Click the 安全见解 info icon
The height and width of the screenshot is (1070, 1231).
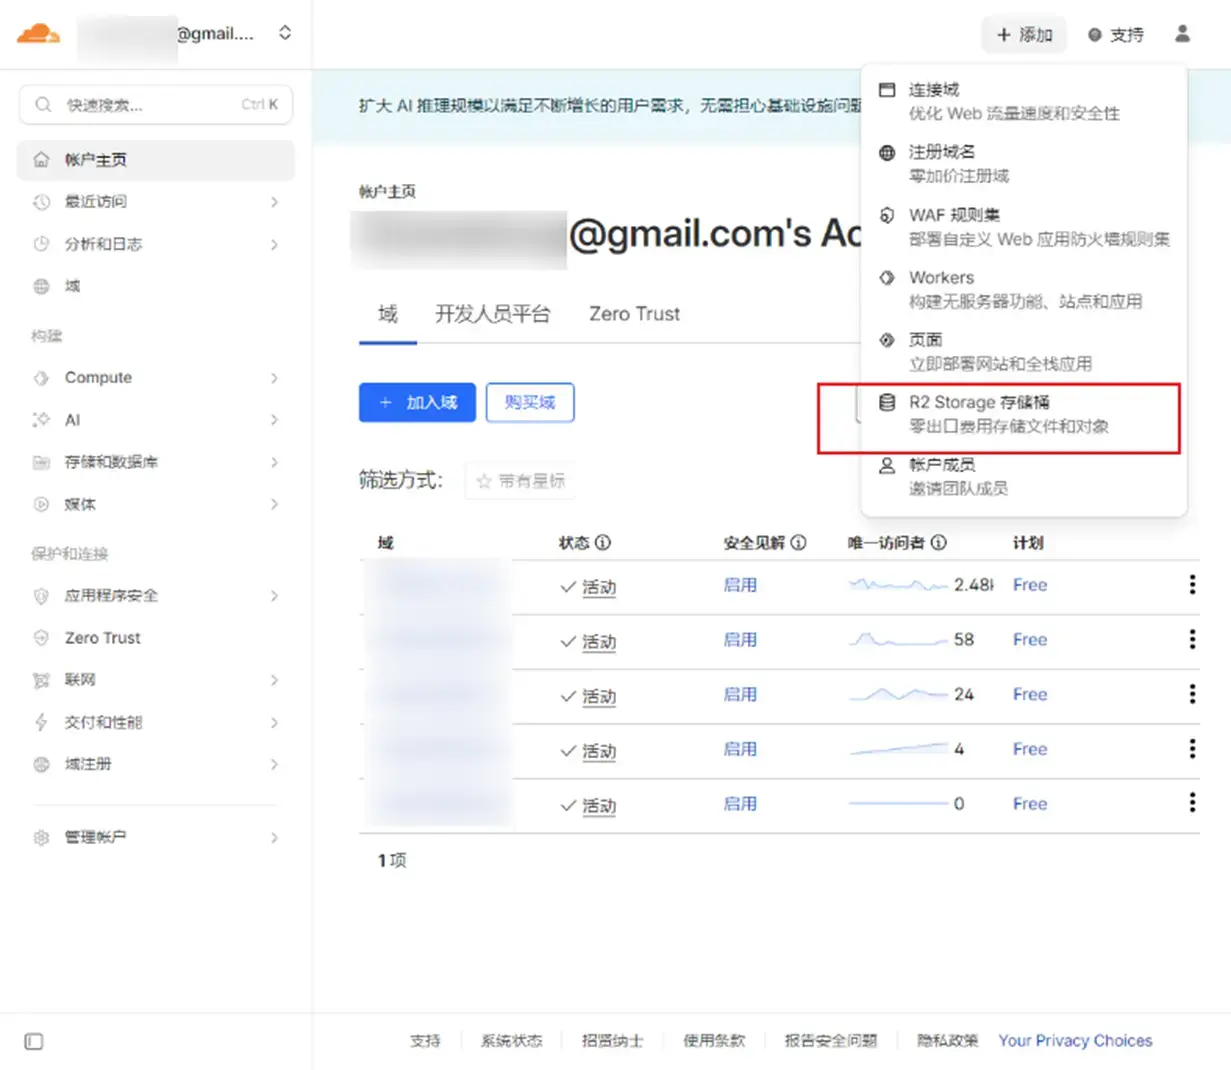point(798,543)
